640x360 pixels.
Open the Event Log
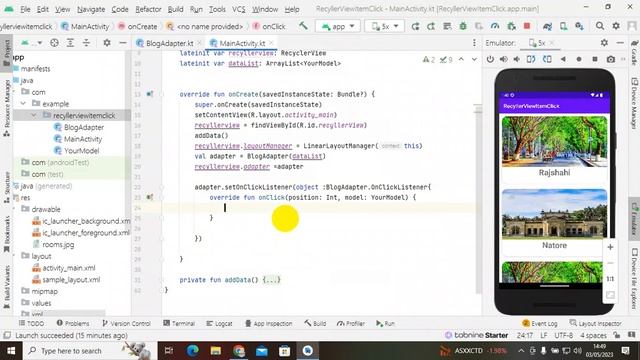coord(540,323)
